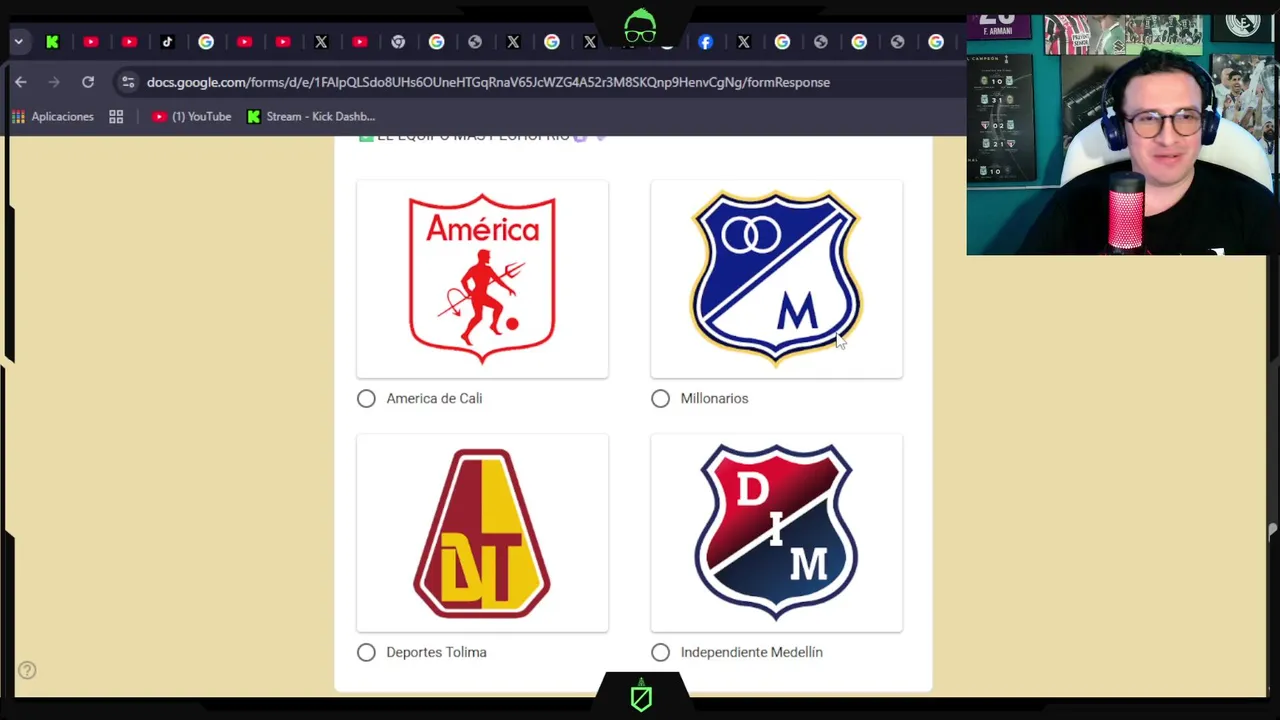Switch to the Kick browser tab
Viewport: 1280px width, 720px height.
click(52, 42)
